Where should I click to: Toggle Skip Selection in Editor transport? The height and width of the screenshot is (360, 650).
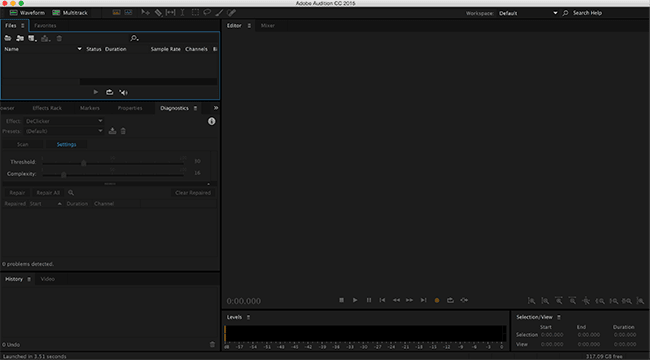(x=464, y=300)
